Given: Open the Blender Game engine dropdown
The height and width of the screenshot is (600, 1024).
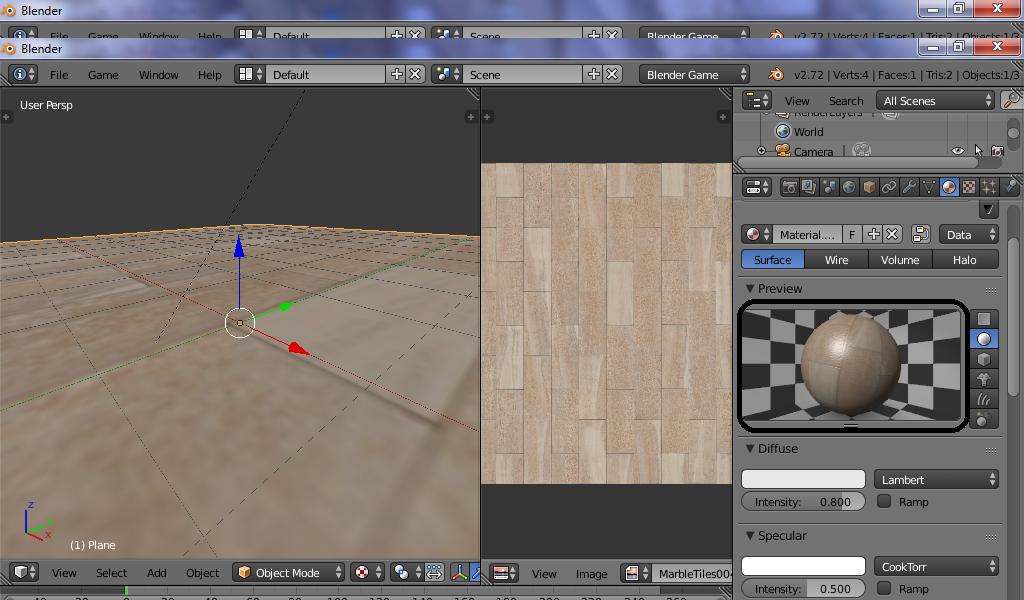Looking at the screenshot, I should 694,74.
